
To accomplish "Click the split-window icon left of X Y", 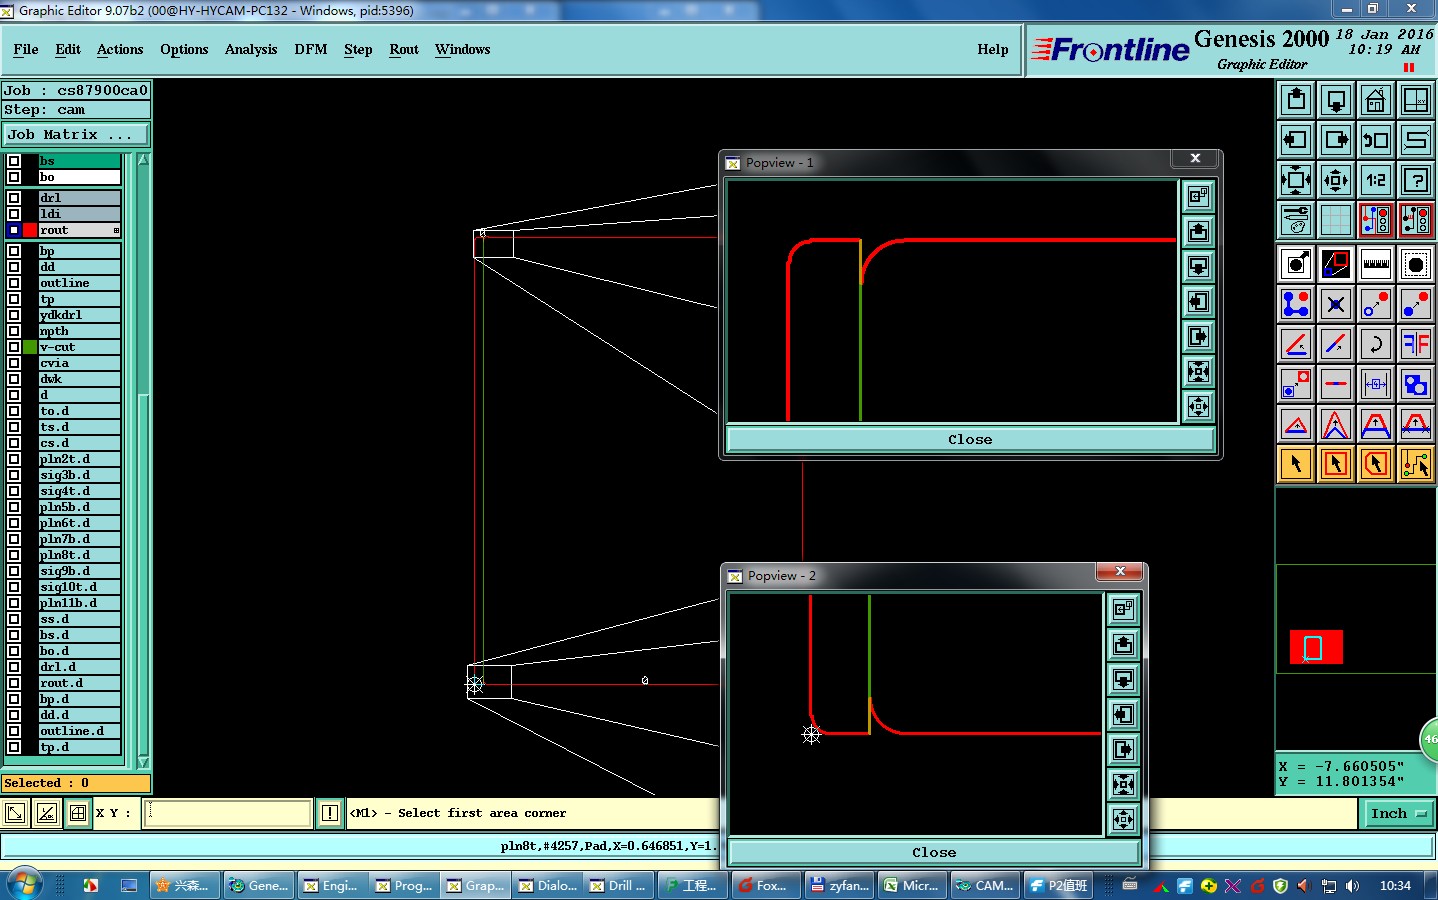I will click(78, 813).
